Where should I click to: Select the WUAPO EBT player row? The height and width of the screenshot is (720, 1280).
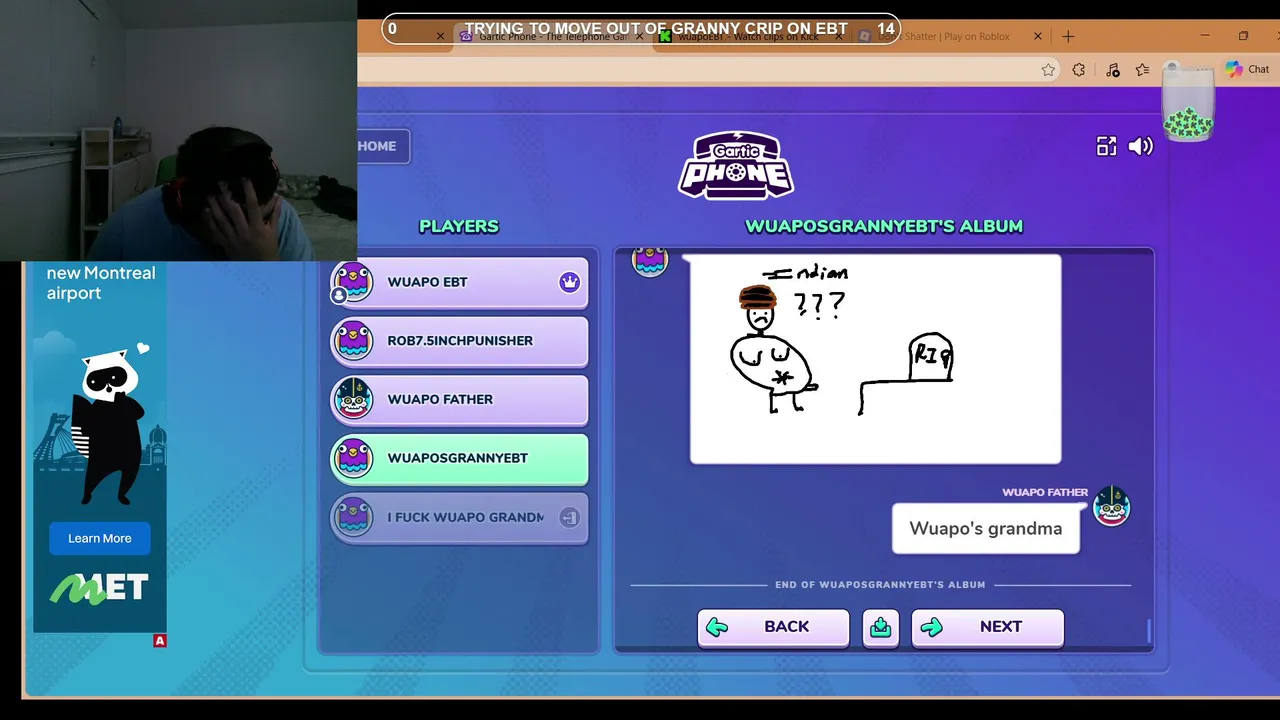point(459,283)
